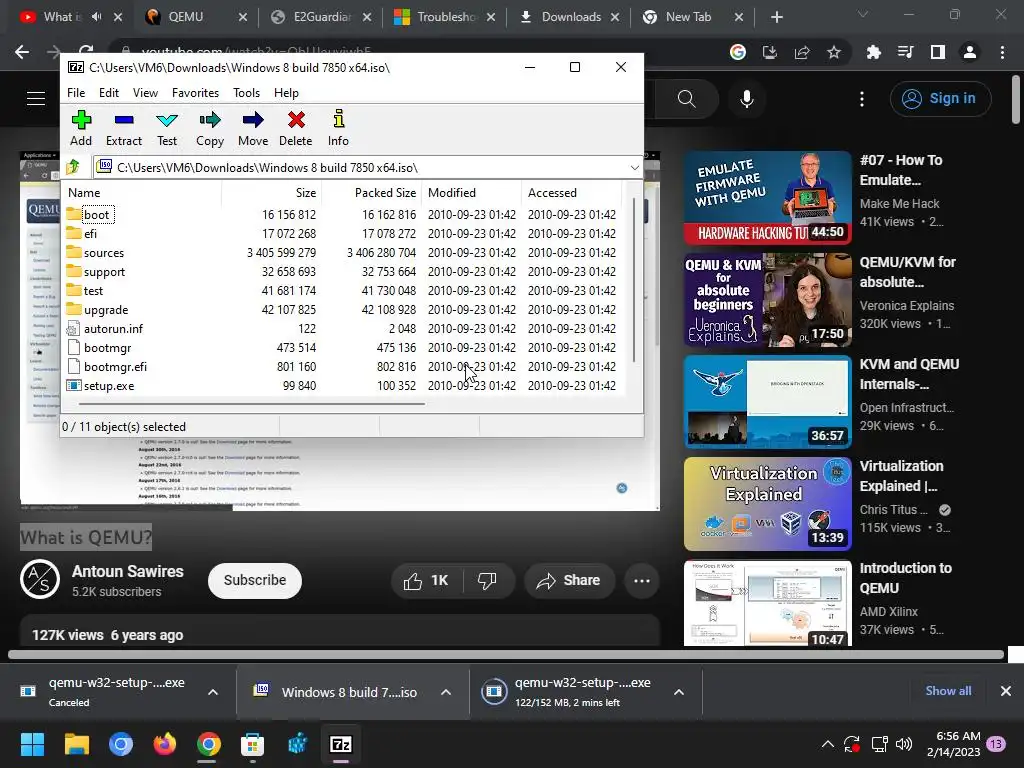The height and width of the screenshot is (768, 1024).
Task: Open Windows Start menu
Action: pyautogui.click(x=32, y=744)
